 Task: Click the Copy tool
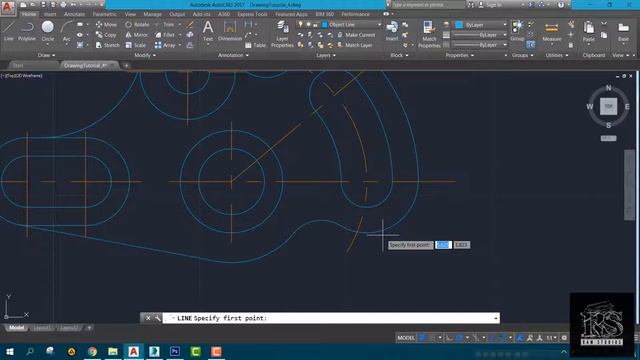point(106,35)
